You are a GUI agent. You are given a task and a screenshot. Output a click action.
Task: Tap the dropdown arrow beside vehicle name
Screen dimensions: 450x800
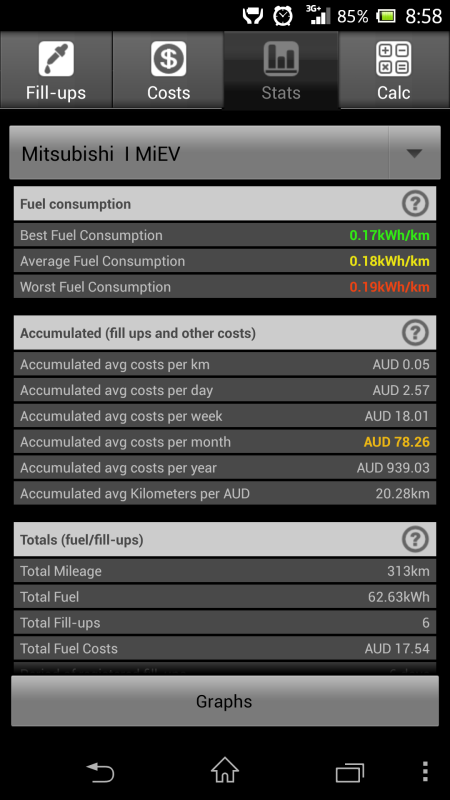pos(414,153)
